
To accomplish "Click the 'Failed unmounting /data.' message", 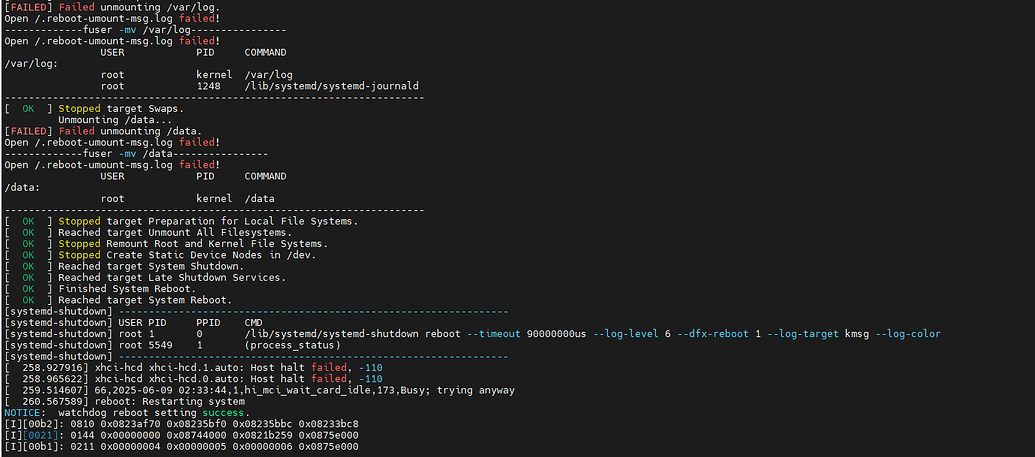I will coord(130,131).
